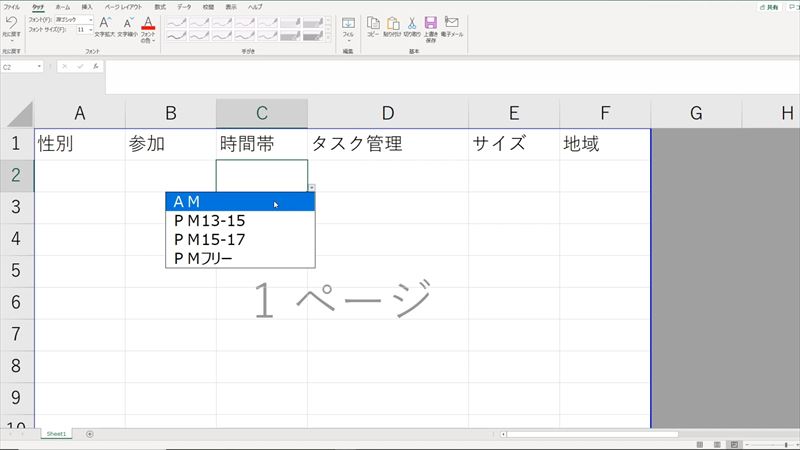The image size is (800, 450).
Task: Click the Cut (切り取り) scissors icon
Action: [x=411, y=23]
